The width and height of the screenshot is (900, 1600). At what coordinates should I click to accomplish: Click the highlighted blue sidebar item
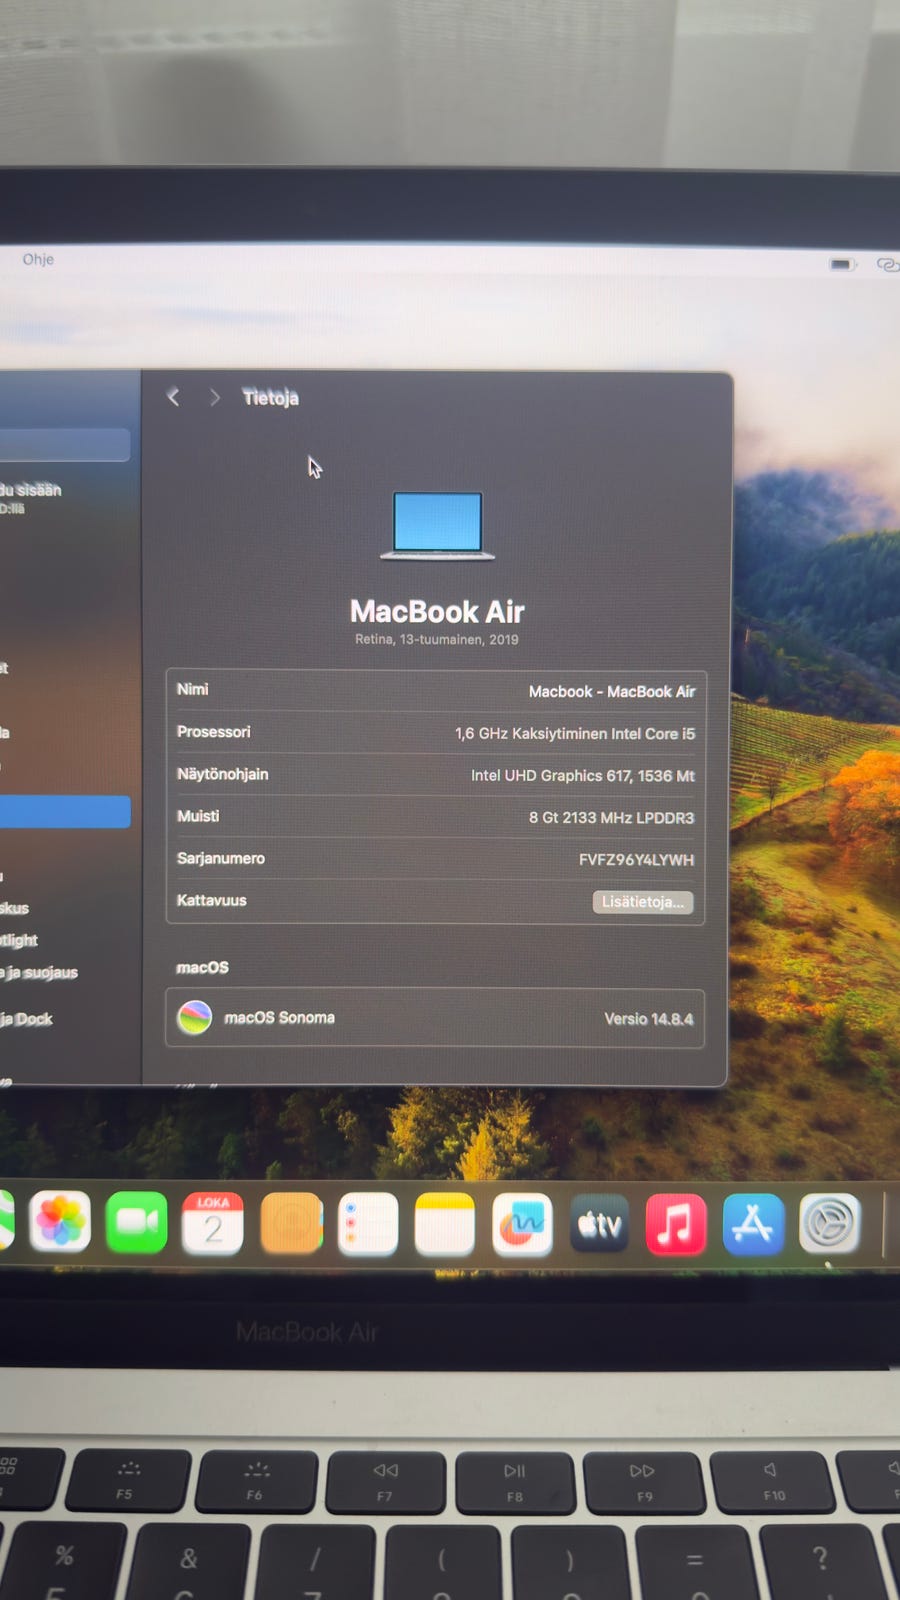point(65,812)
